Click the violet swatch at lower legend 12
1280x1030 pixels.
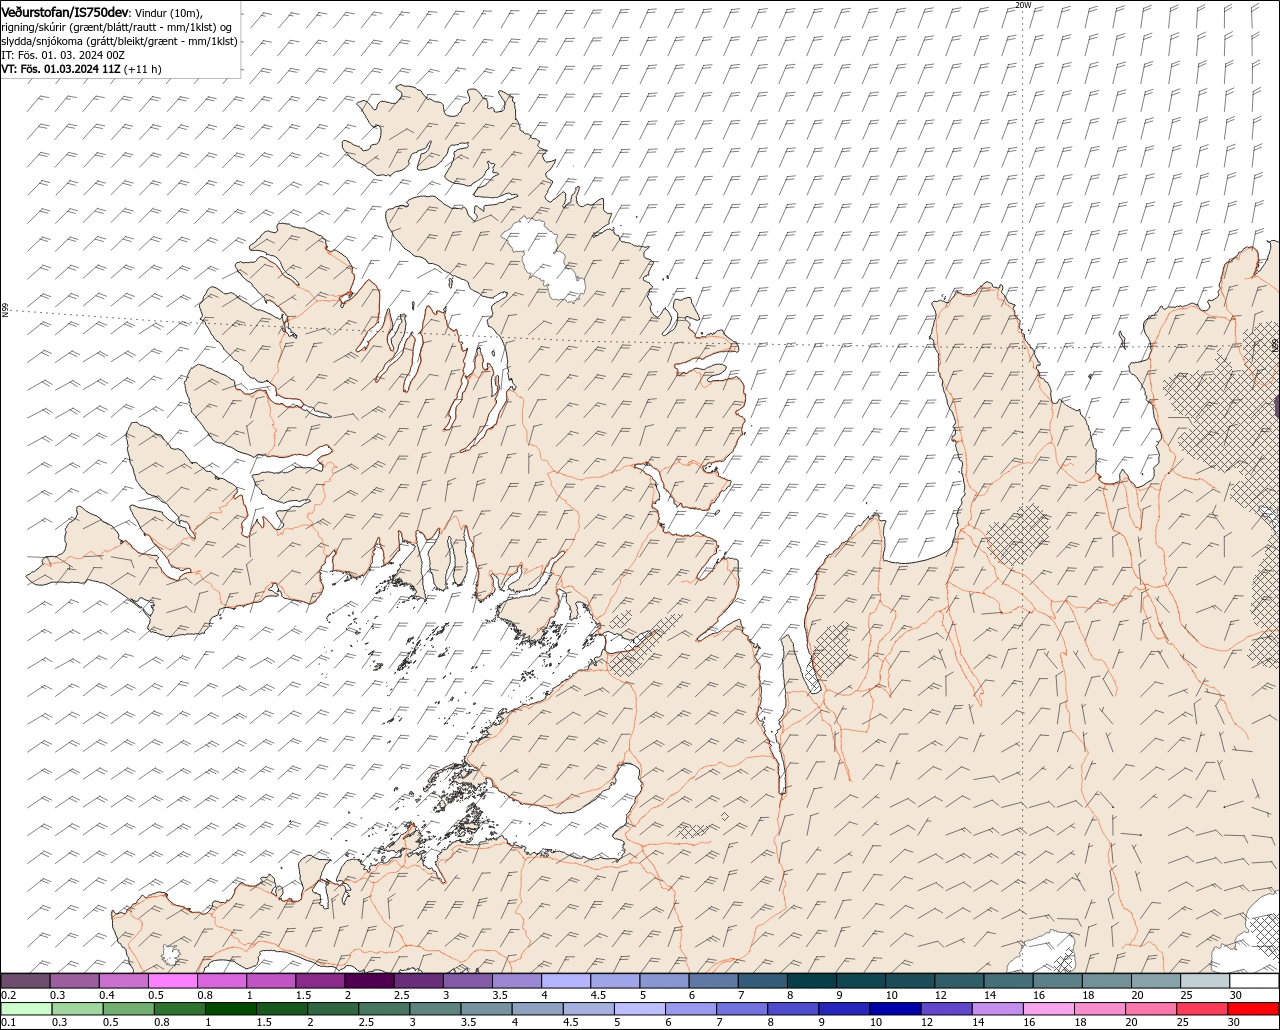pos(945,1008)
